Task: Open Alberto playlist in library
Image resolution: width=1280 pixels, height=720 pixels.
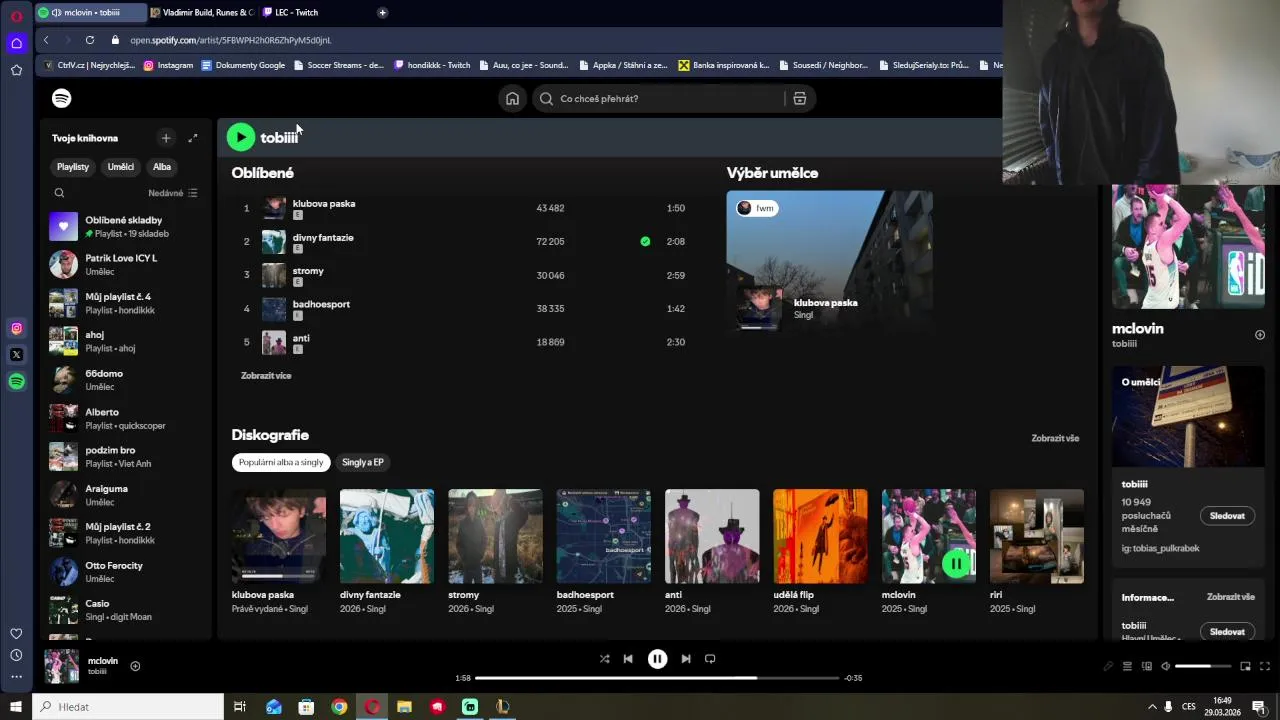Action: (x=128, y=418)
